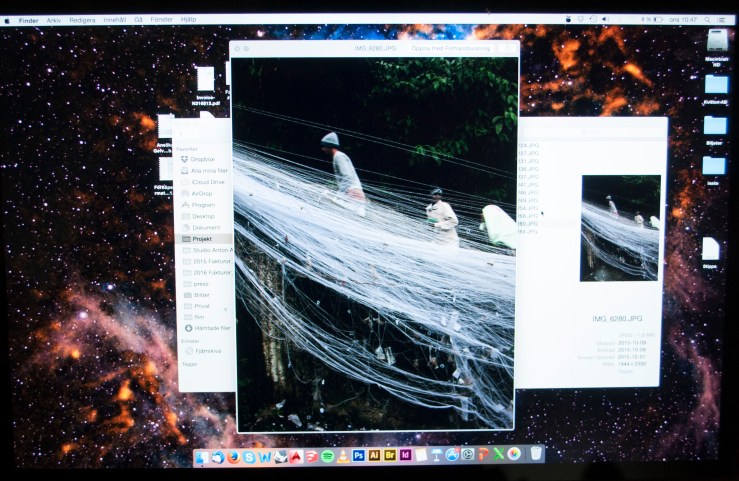Open Hämtade filer in sidebar
The image size is (739, 481).
(210, 327)
